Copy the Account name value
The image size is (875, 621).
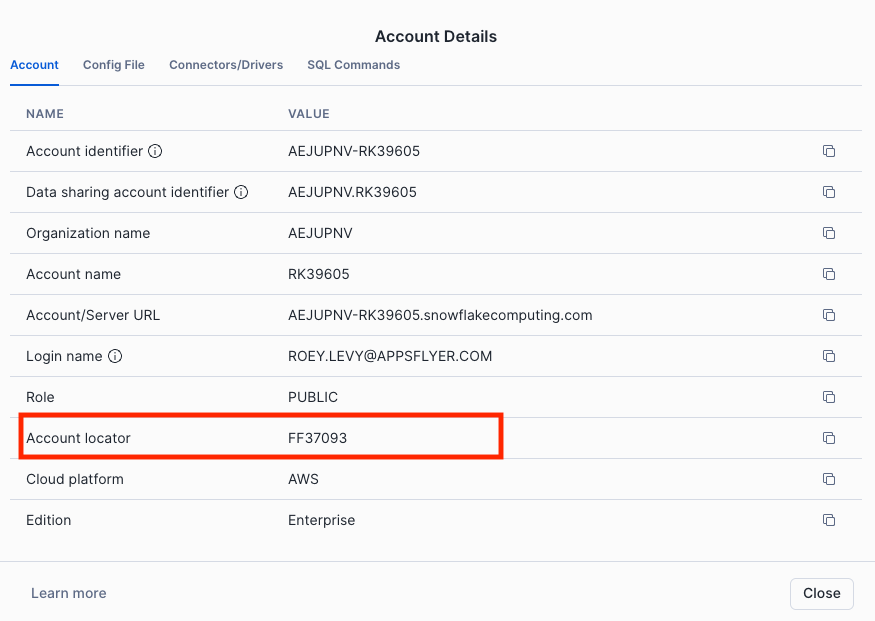coord(828,274)
